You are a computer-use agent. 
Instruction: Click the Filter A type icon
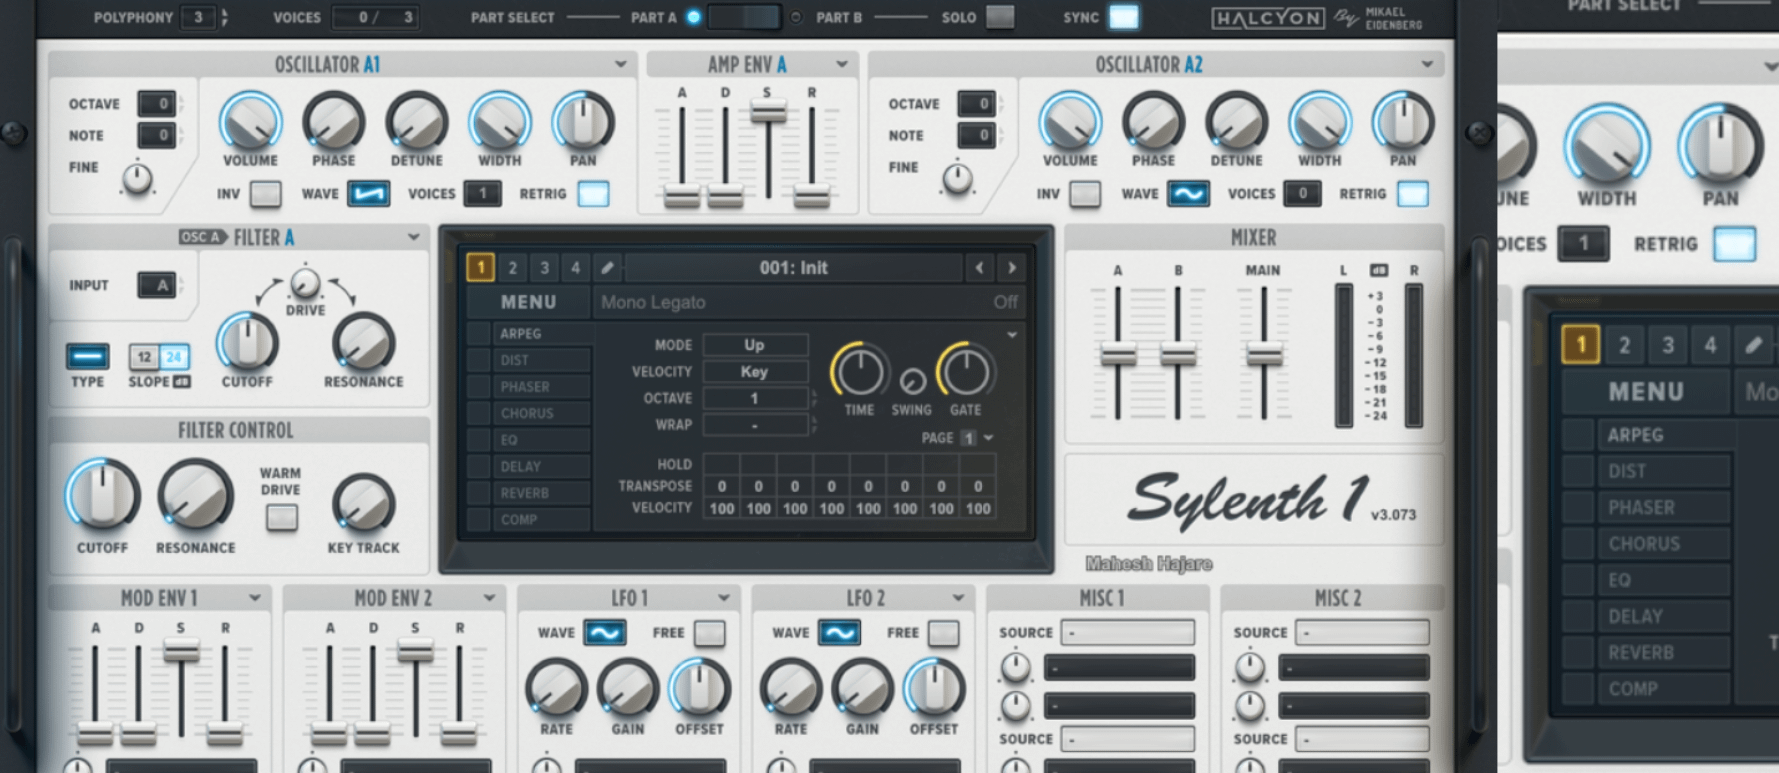click(87, 356)
